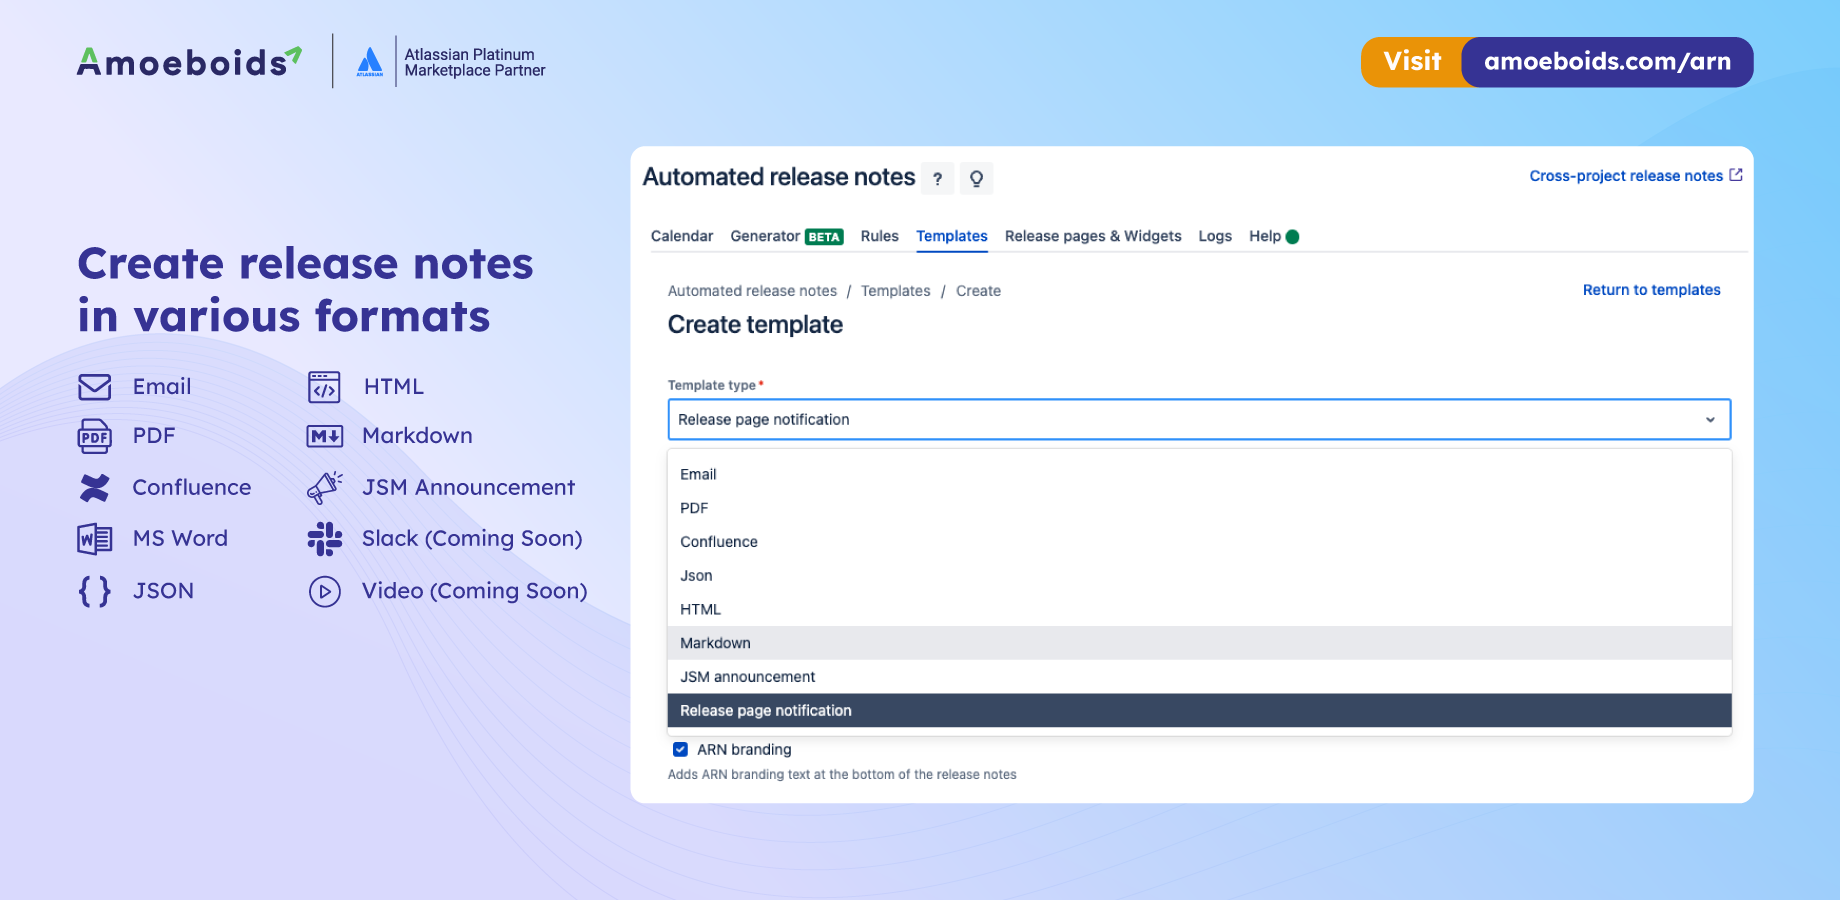Viewport: 1840px width, 900px height.
Task: Click the ARN branding helper description text
Action: (x=842, y=775)
